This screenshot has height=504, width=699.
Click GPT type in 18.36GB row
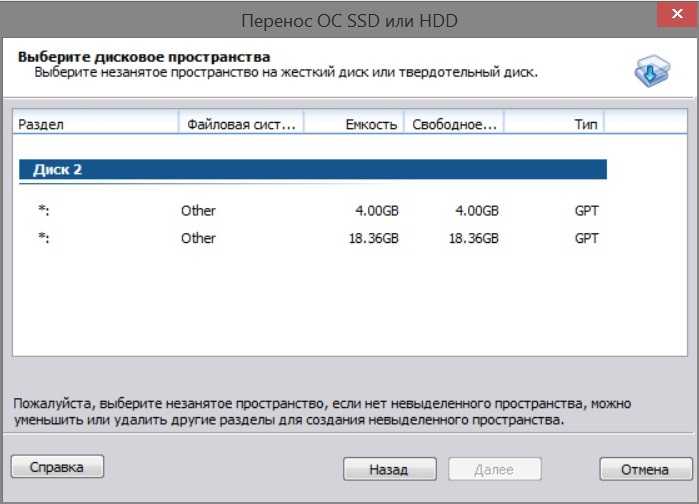pyautogui.click(x=587, y=238)
